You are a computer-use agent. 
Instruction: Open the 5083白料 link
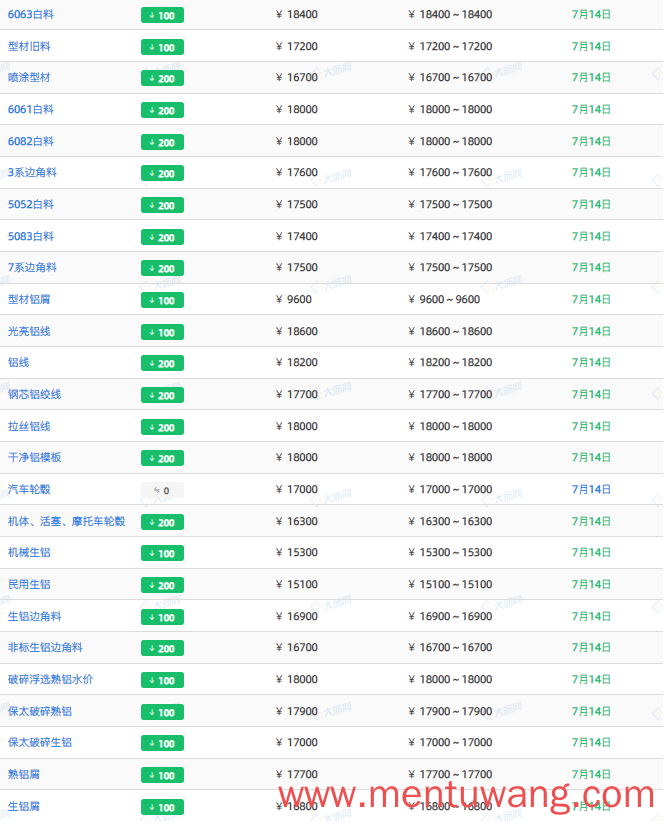pos(31,237)
